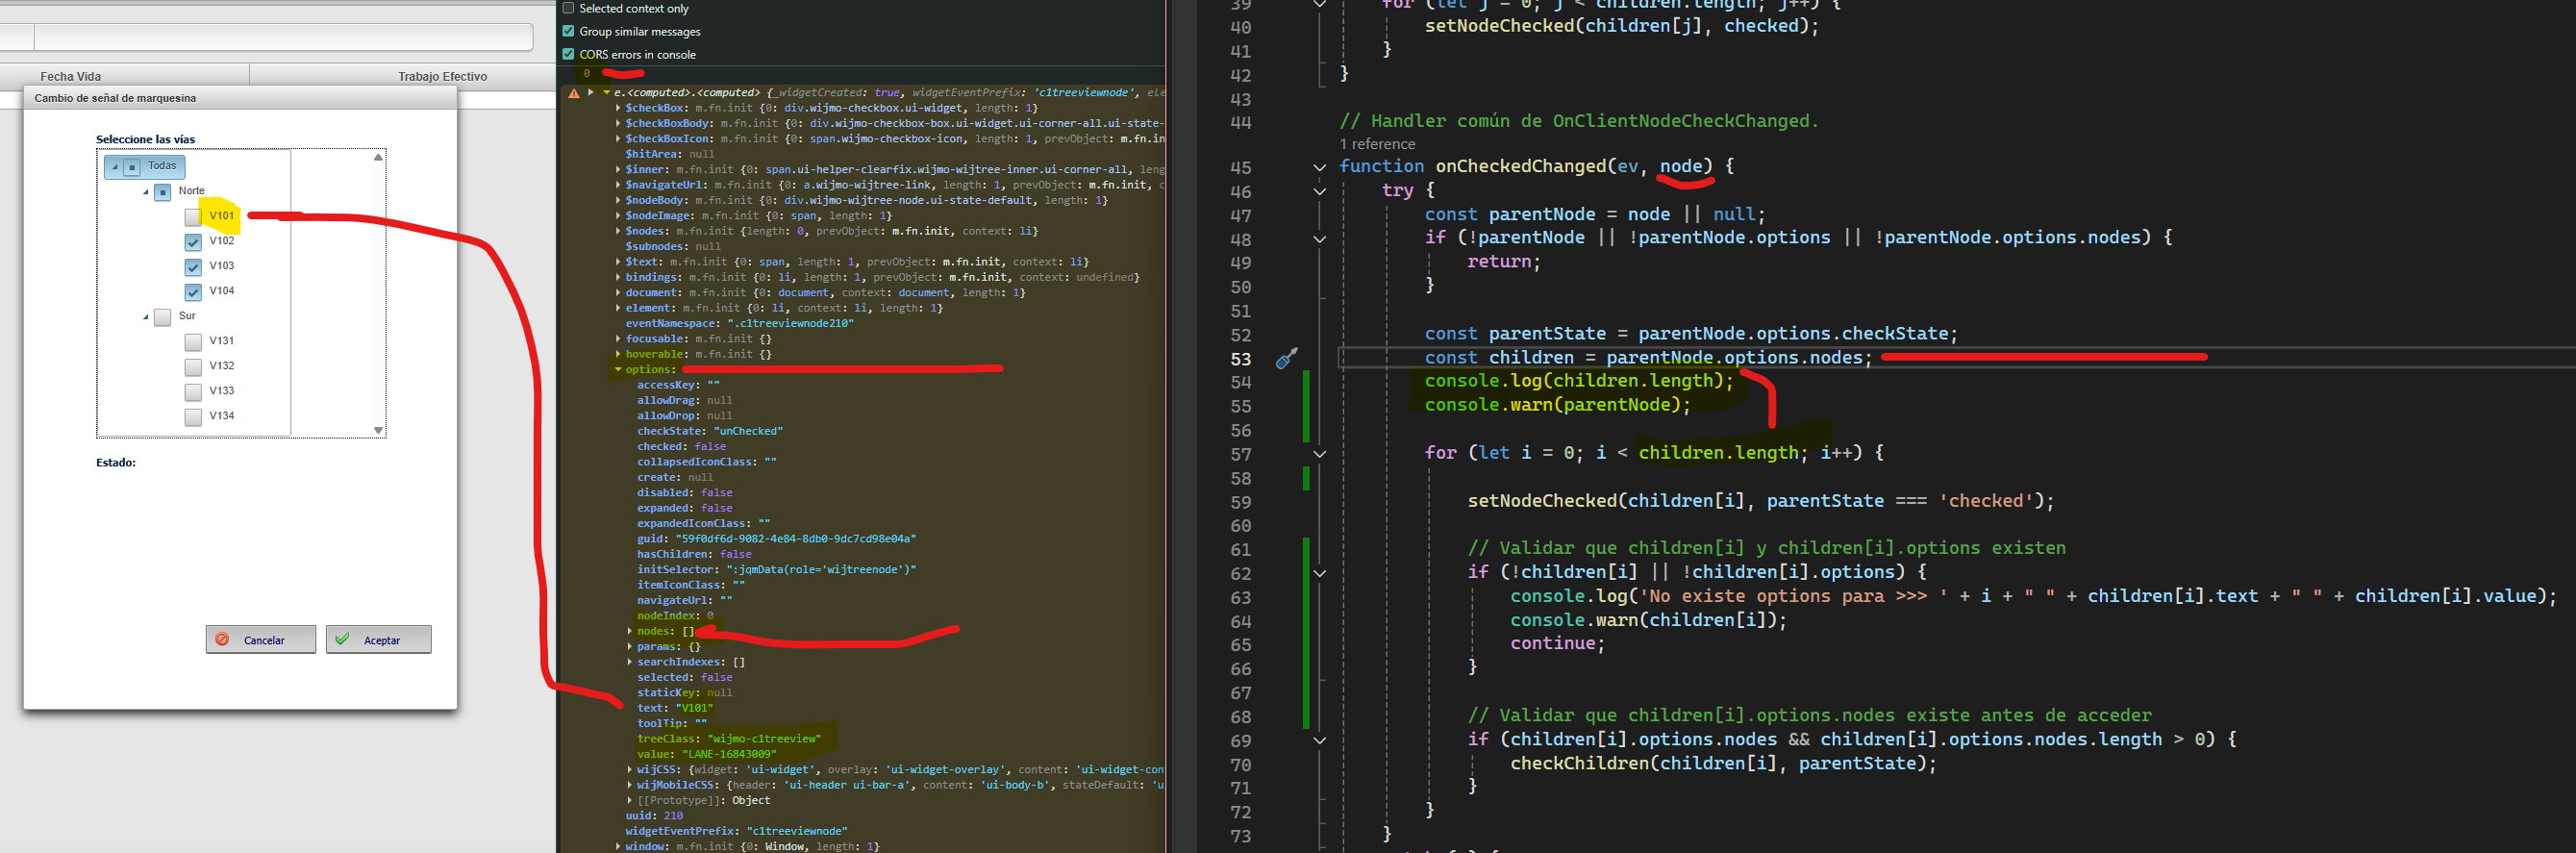Click the tree list scroll up arrow

click(x=378, y=157)
